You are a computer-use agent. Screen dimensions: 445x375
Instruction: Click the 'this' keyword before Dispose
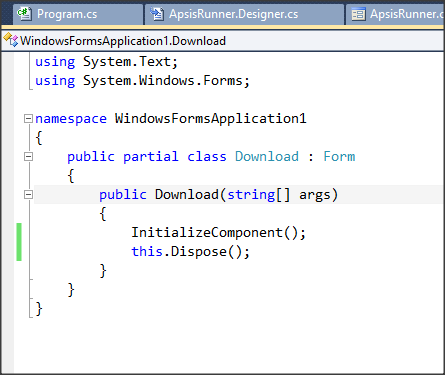tap(147, 251)
